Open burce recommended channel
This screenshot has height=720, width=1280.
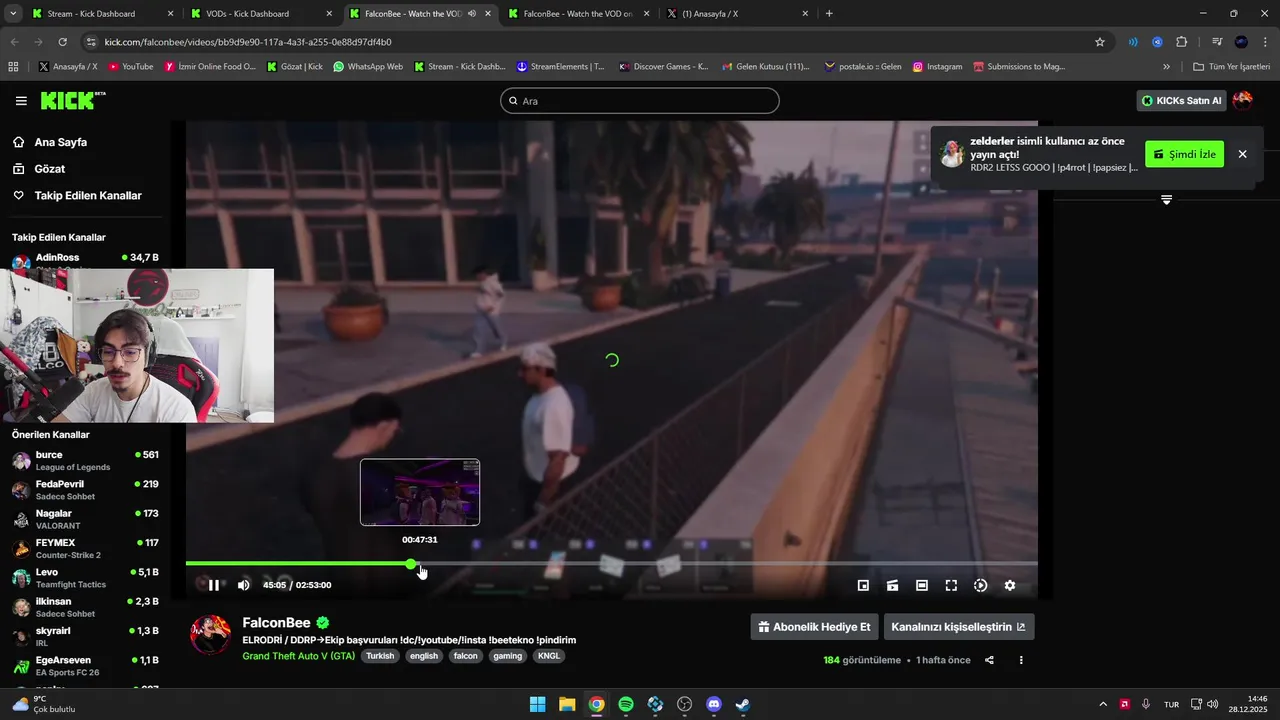84,461
